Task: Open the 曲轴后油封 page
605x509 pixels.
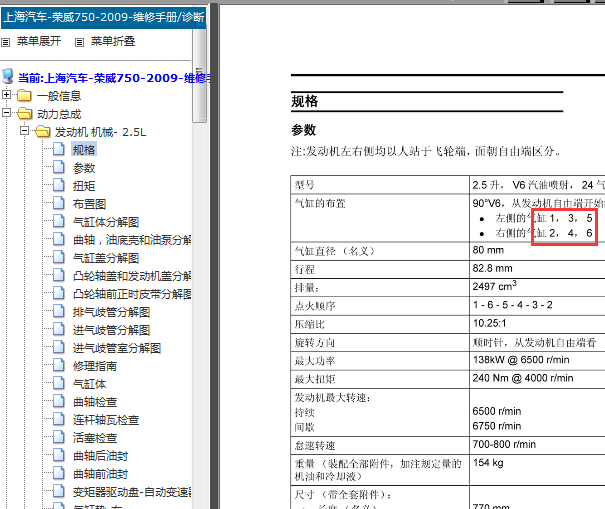Action: [100, 456]
